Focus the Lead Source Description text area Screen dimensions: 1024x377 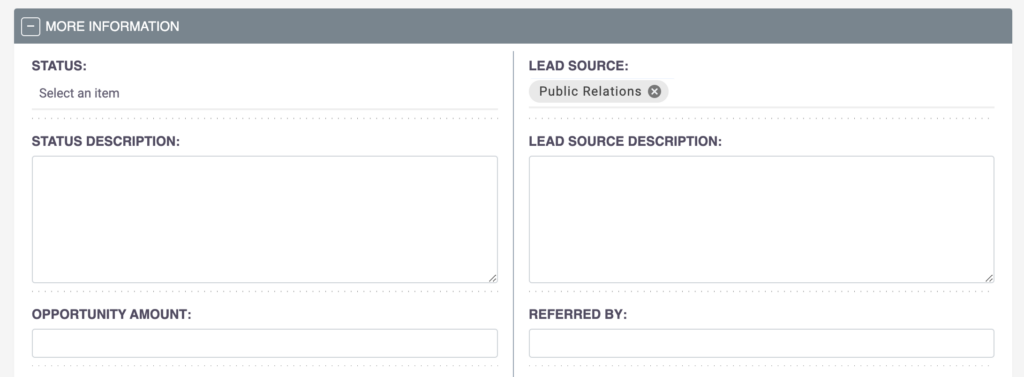point(761,219)
